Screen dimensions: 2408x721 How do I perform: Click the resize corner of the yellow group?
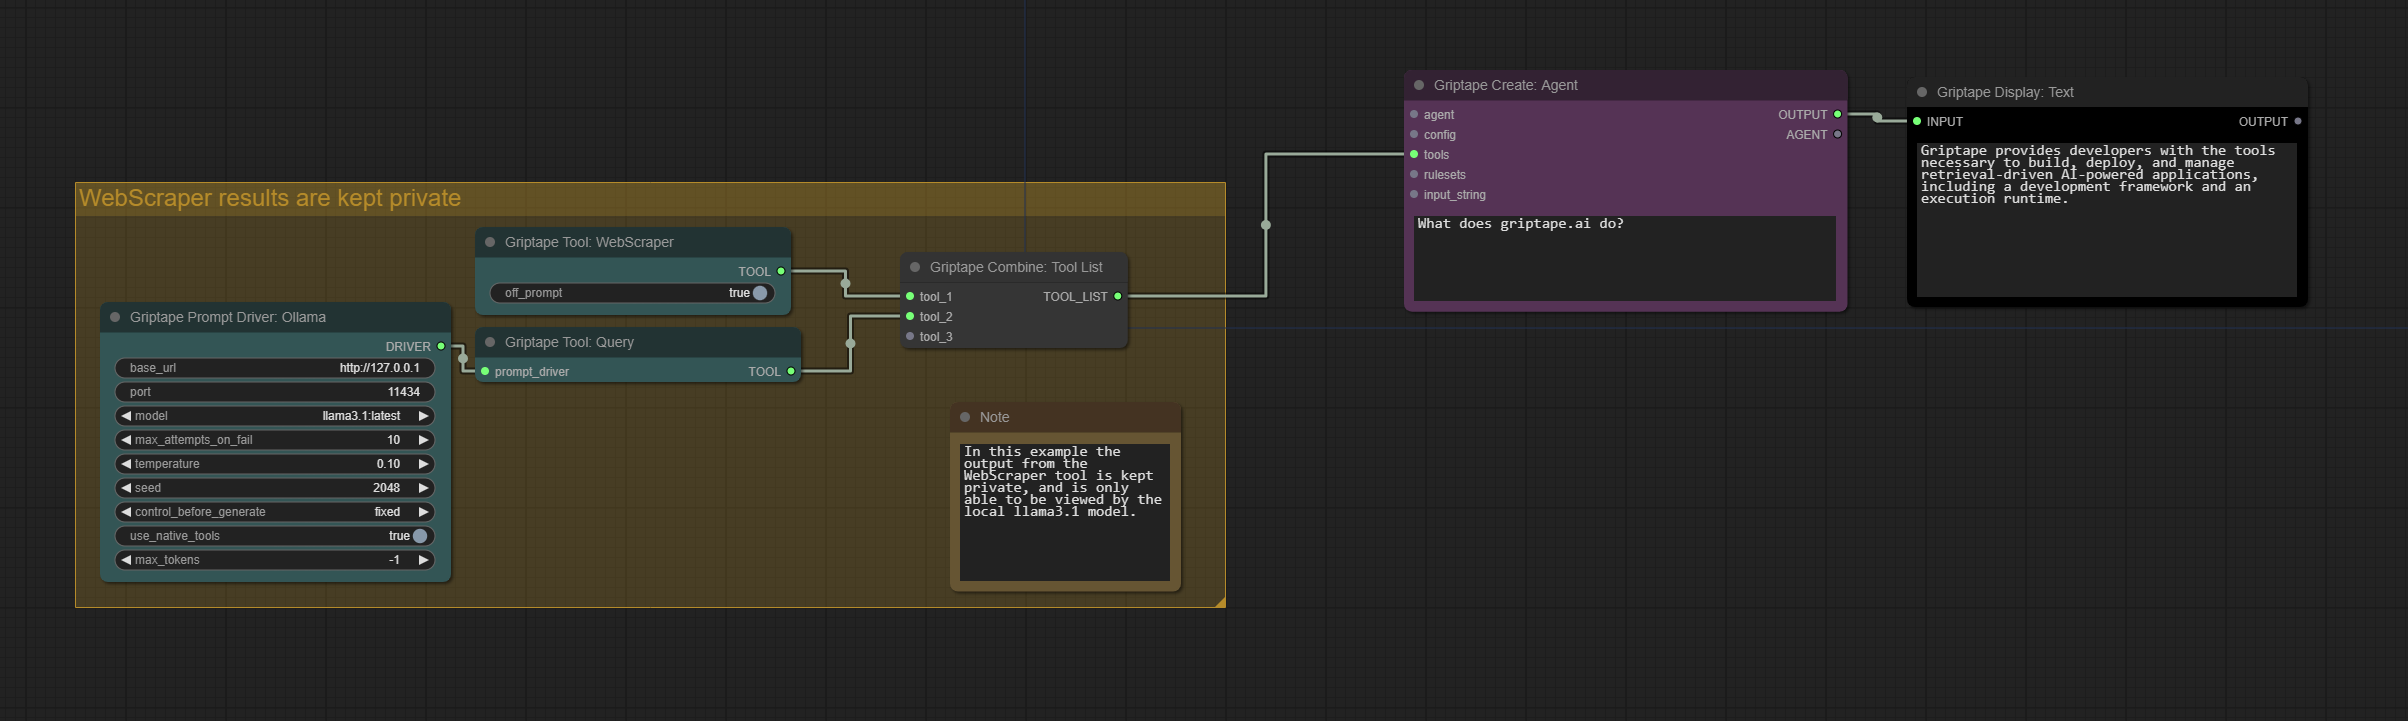(1219, 601)
